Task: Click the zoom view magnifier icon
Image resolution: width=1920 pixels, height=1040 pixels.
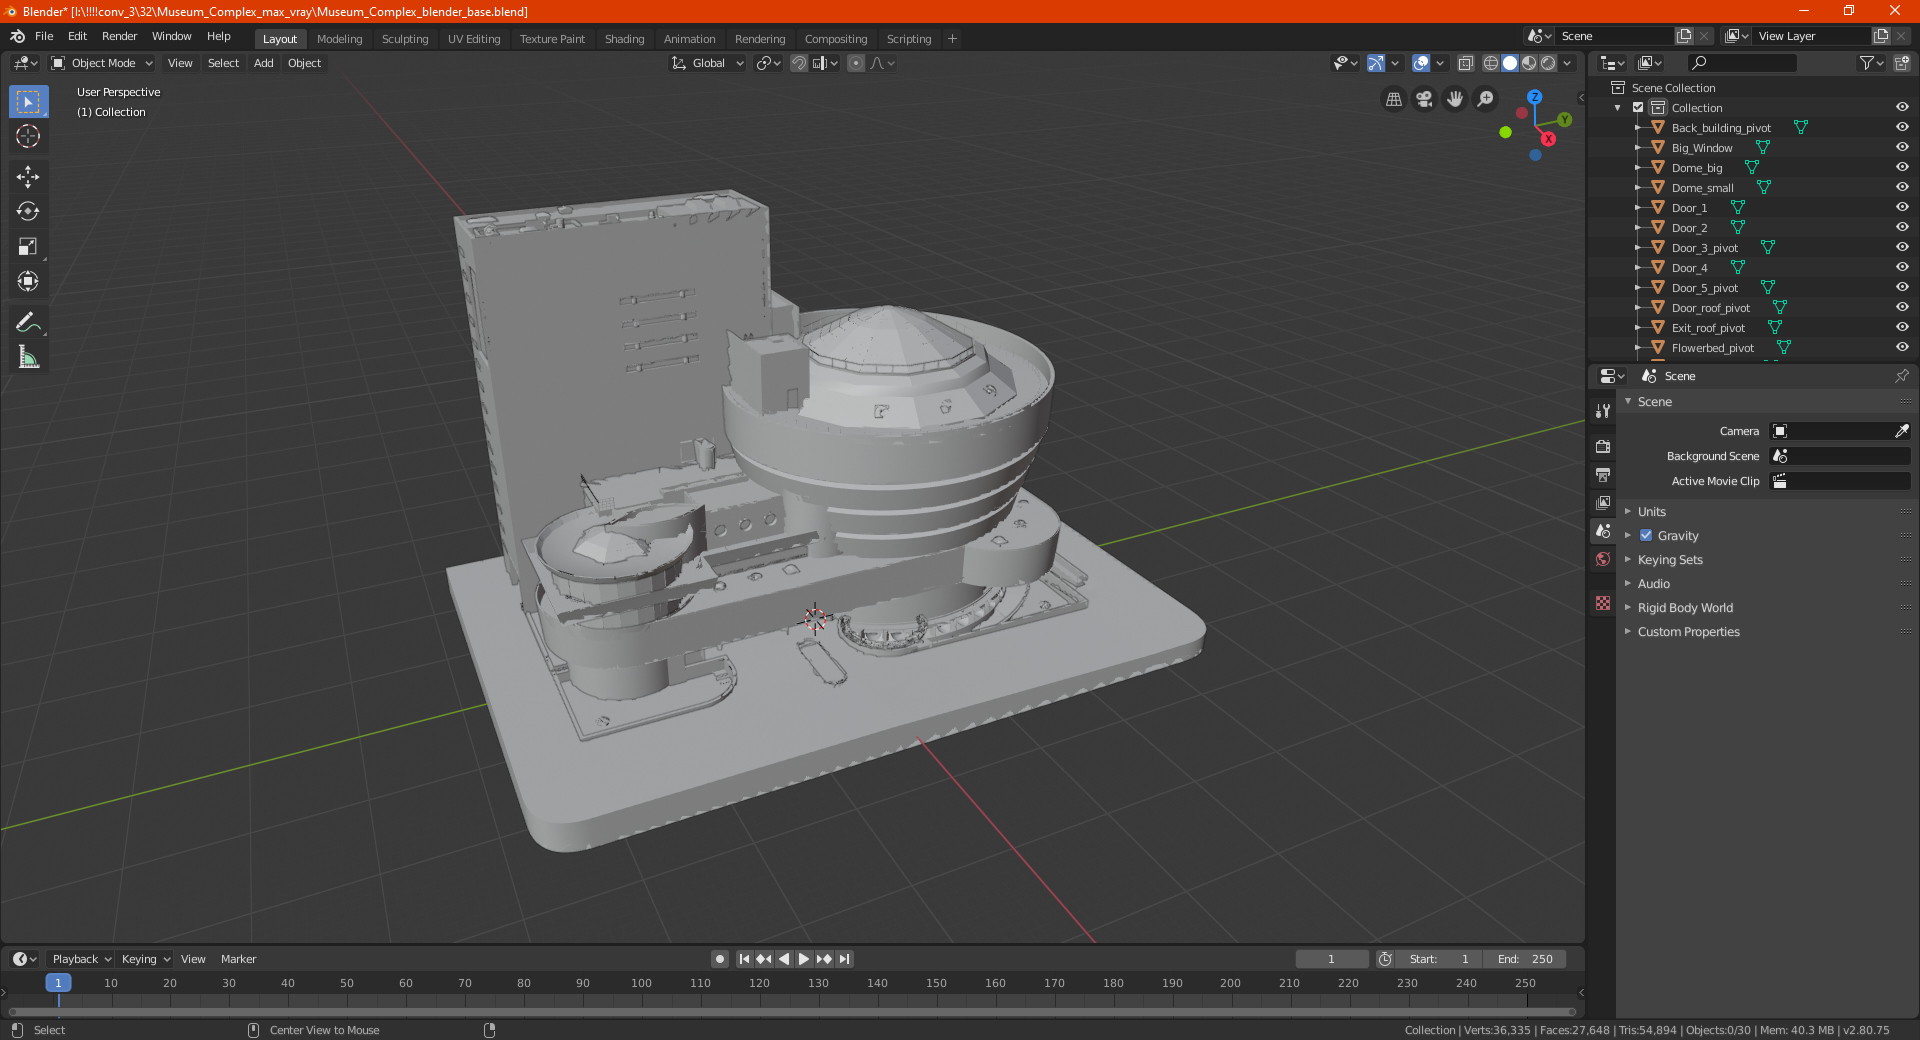Action: (x=1486, y=99)
